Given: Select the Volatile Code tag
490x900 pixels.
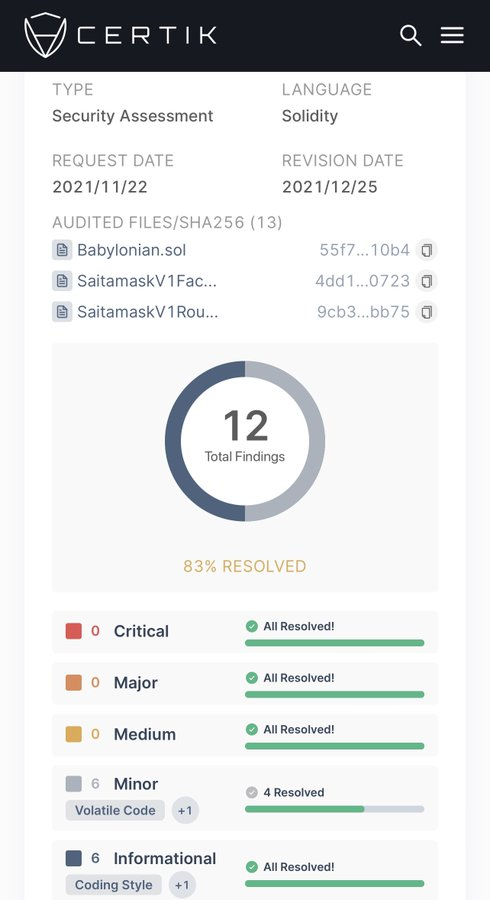Looking at the screenshot, I should 115,810.
